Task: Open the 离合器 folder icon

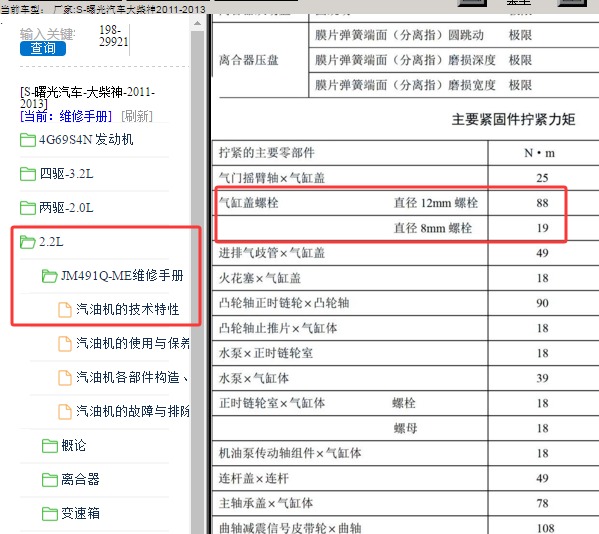Action: 50,480
